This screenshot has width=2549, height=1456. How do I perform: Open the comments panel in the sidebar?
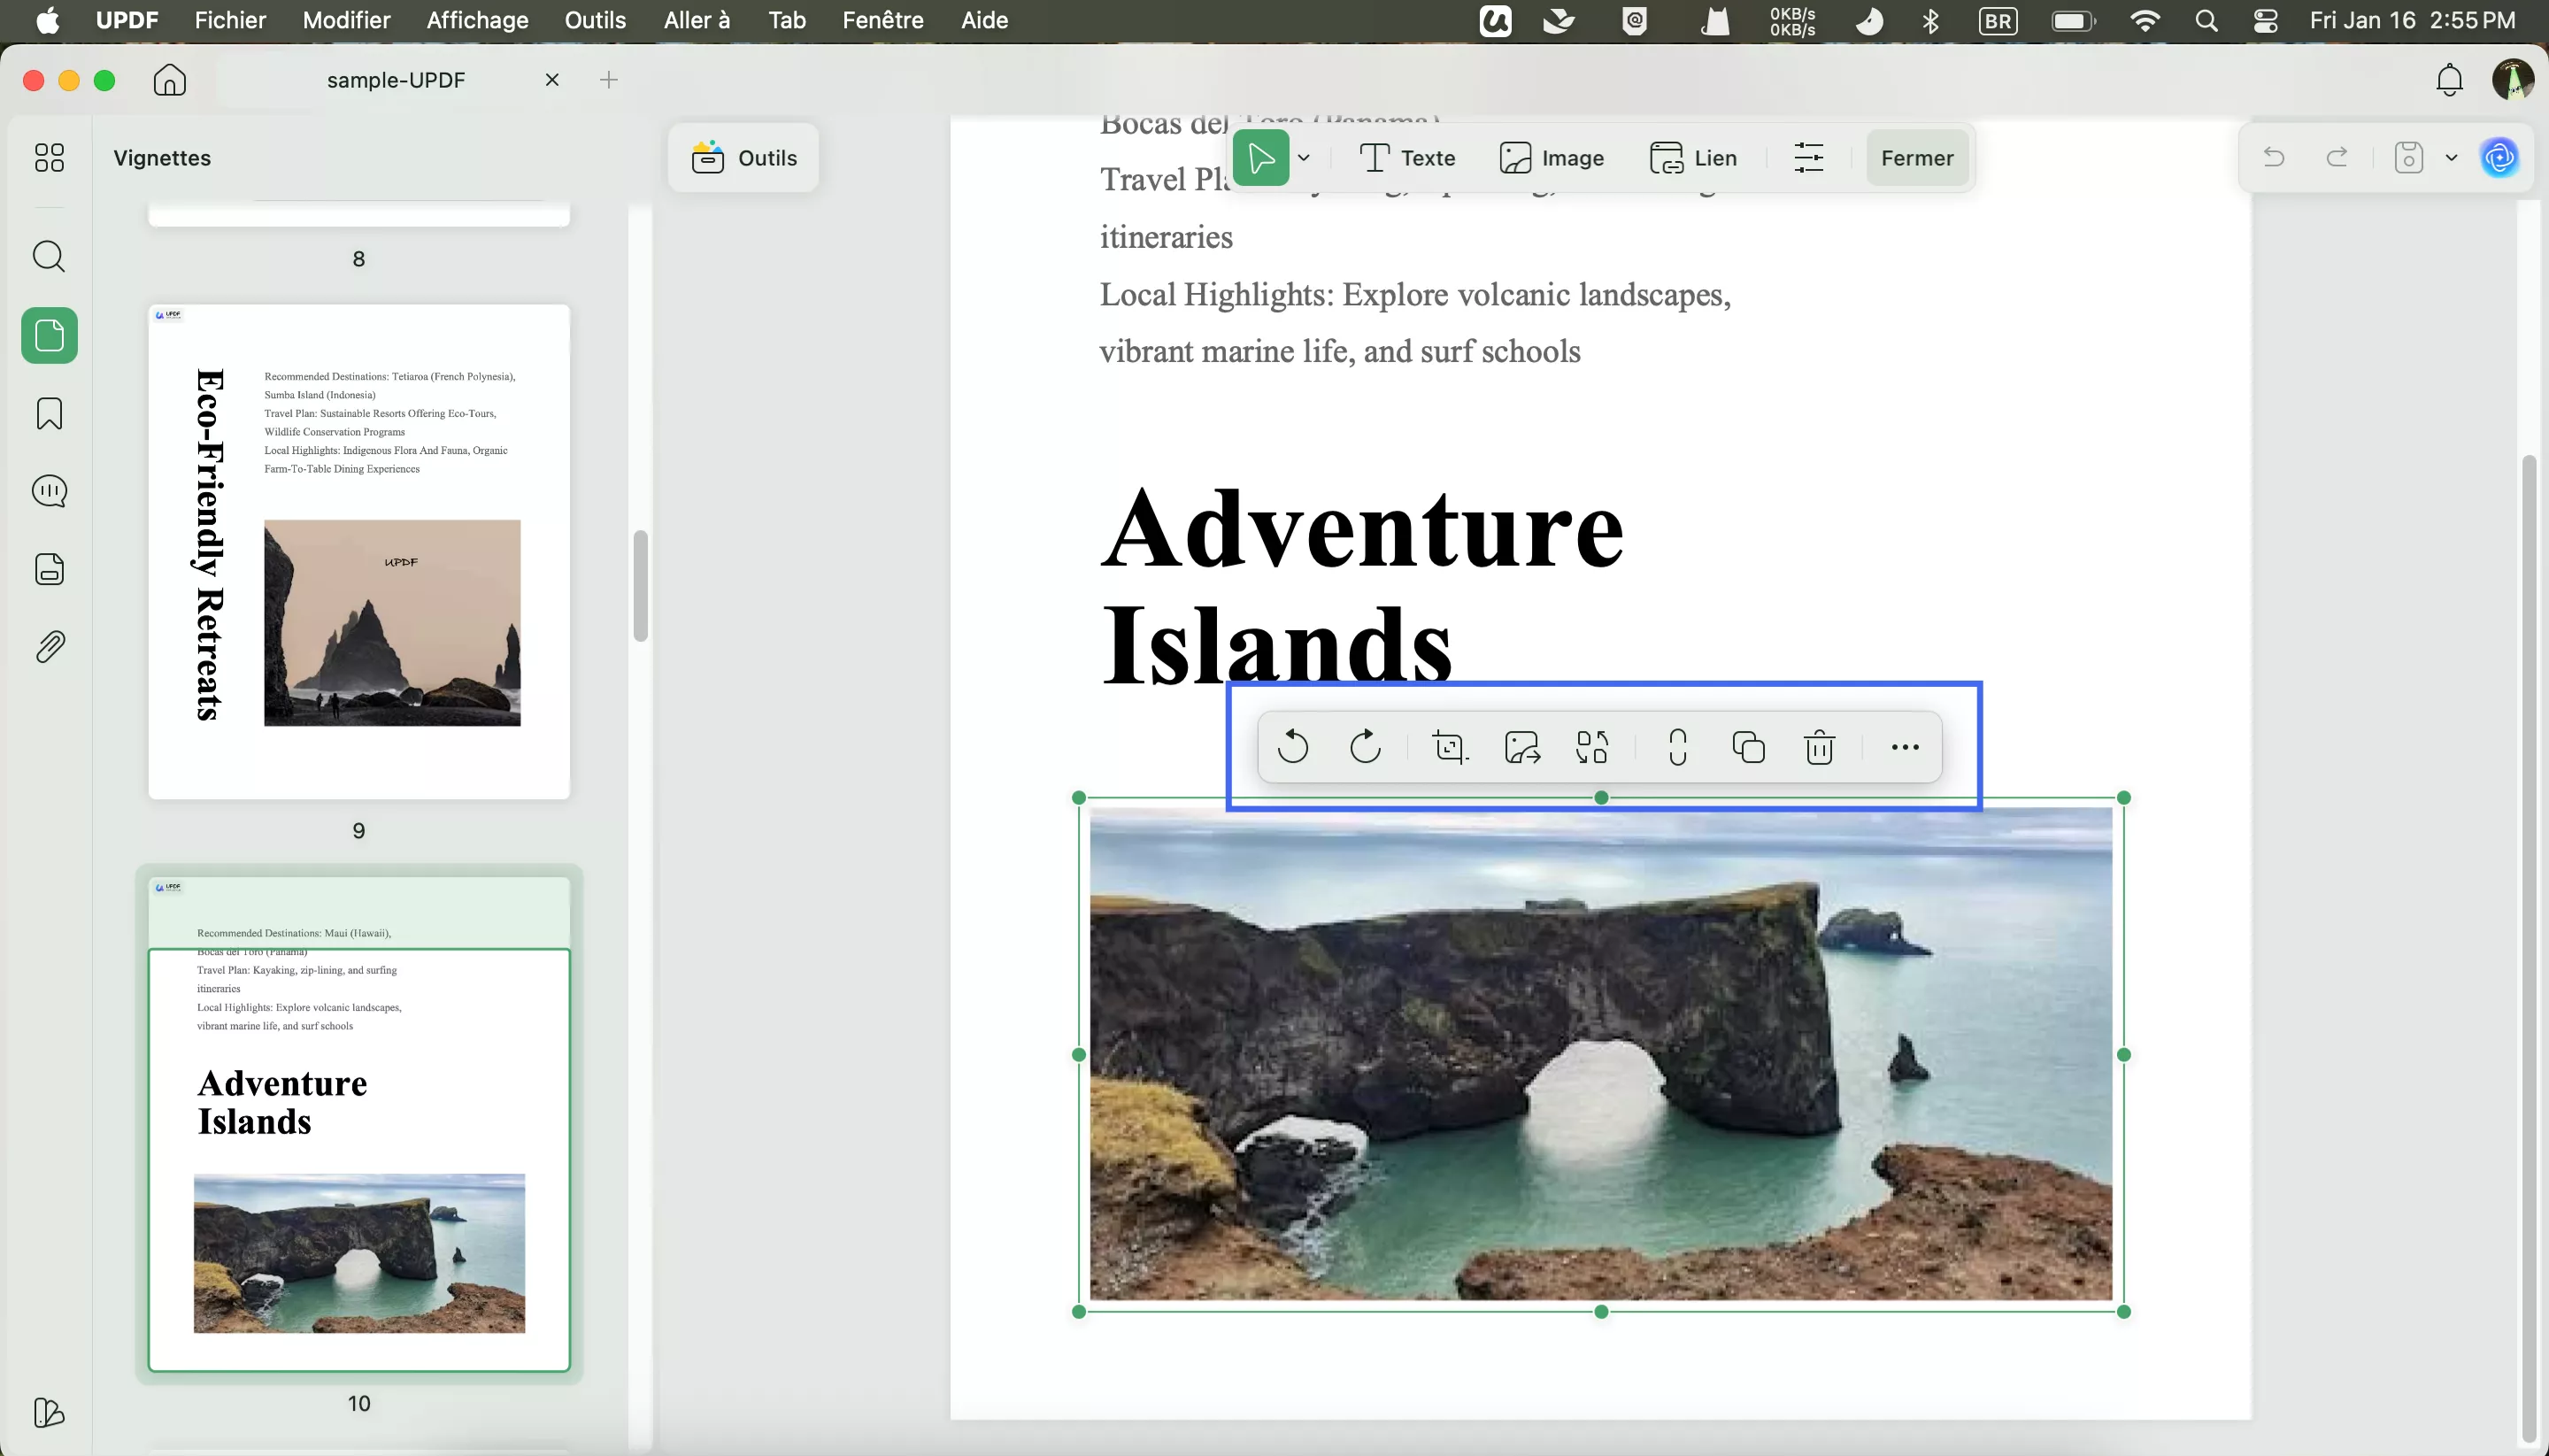coord(48,490)
